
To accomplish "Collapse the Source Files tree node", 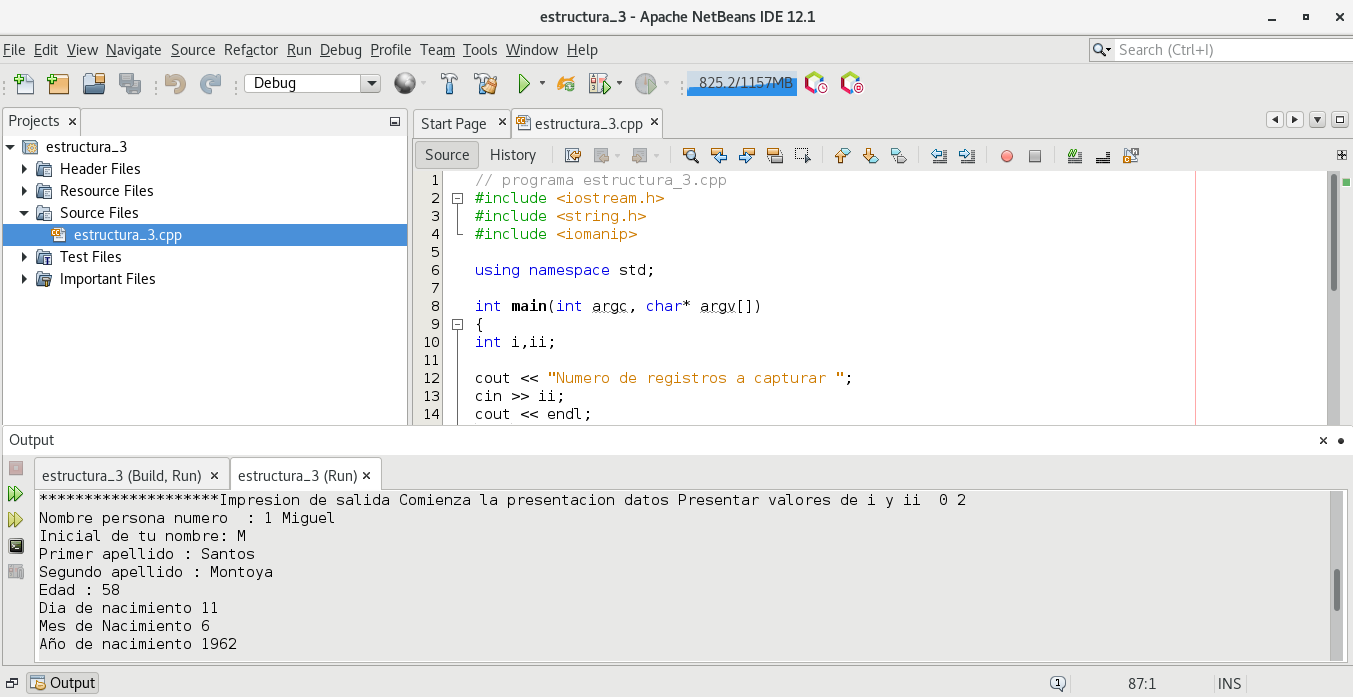I will click(24, 213).
